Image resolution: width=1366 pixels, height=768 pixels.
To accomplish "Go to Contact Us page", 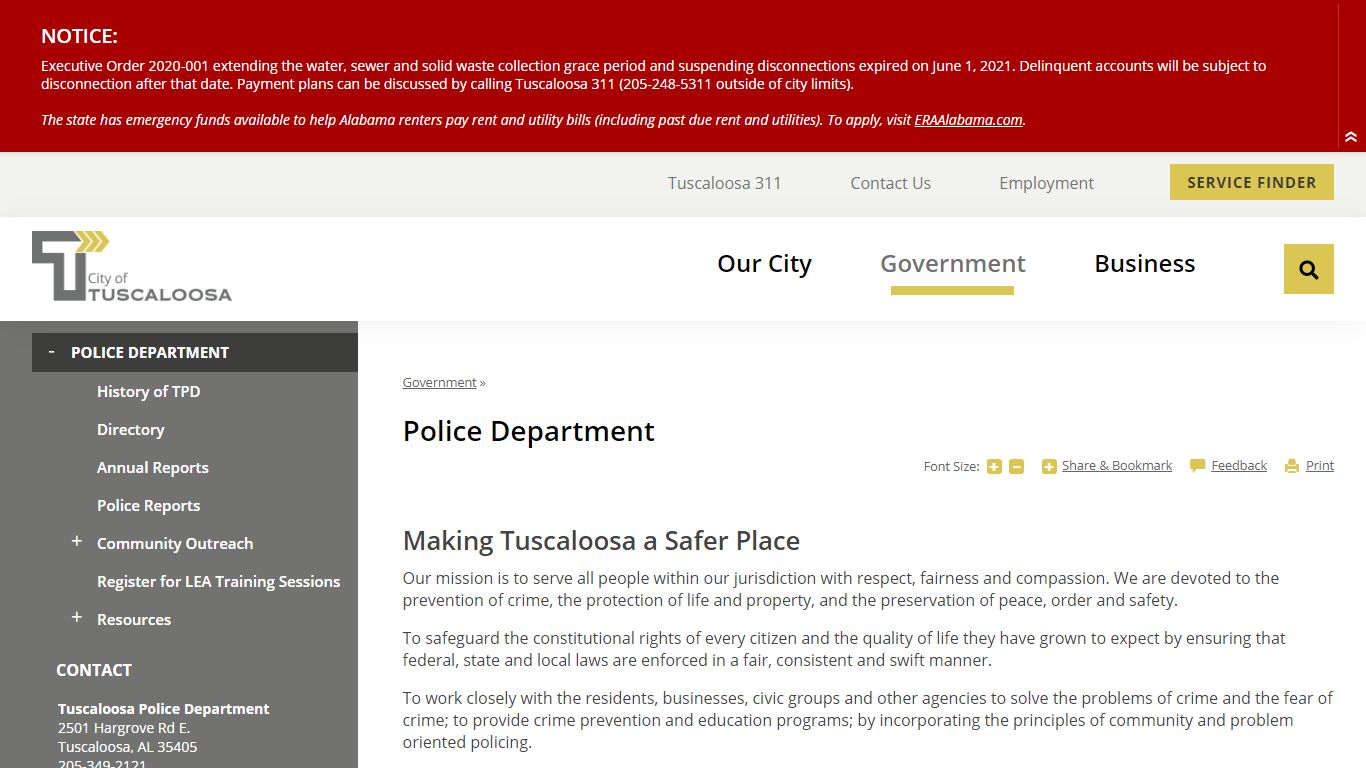I will (x=890, y=183).
